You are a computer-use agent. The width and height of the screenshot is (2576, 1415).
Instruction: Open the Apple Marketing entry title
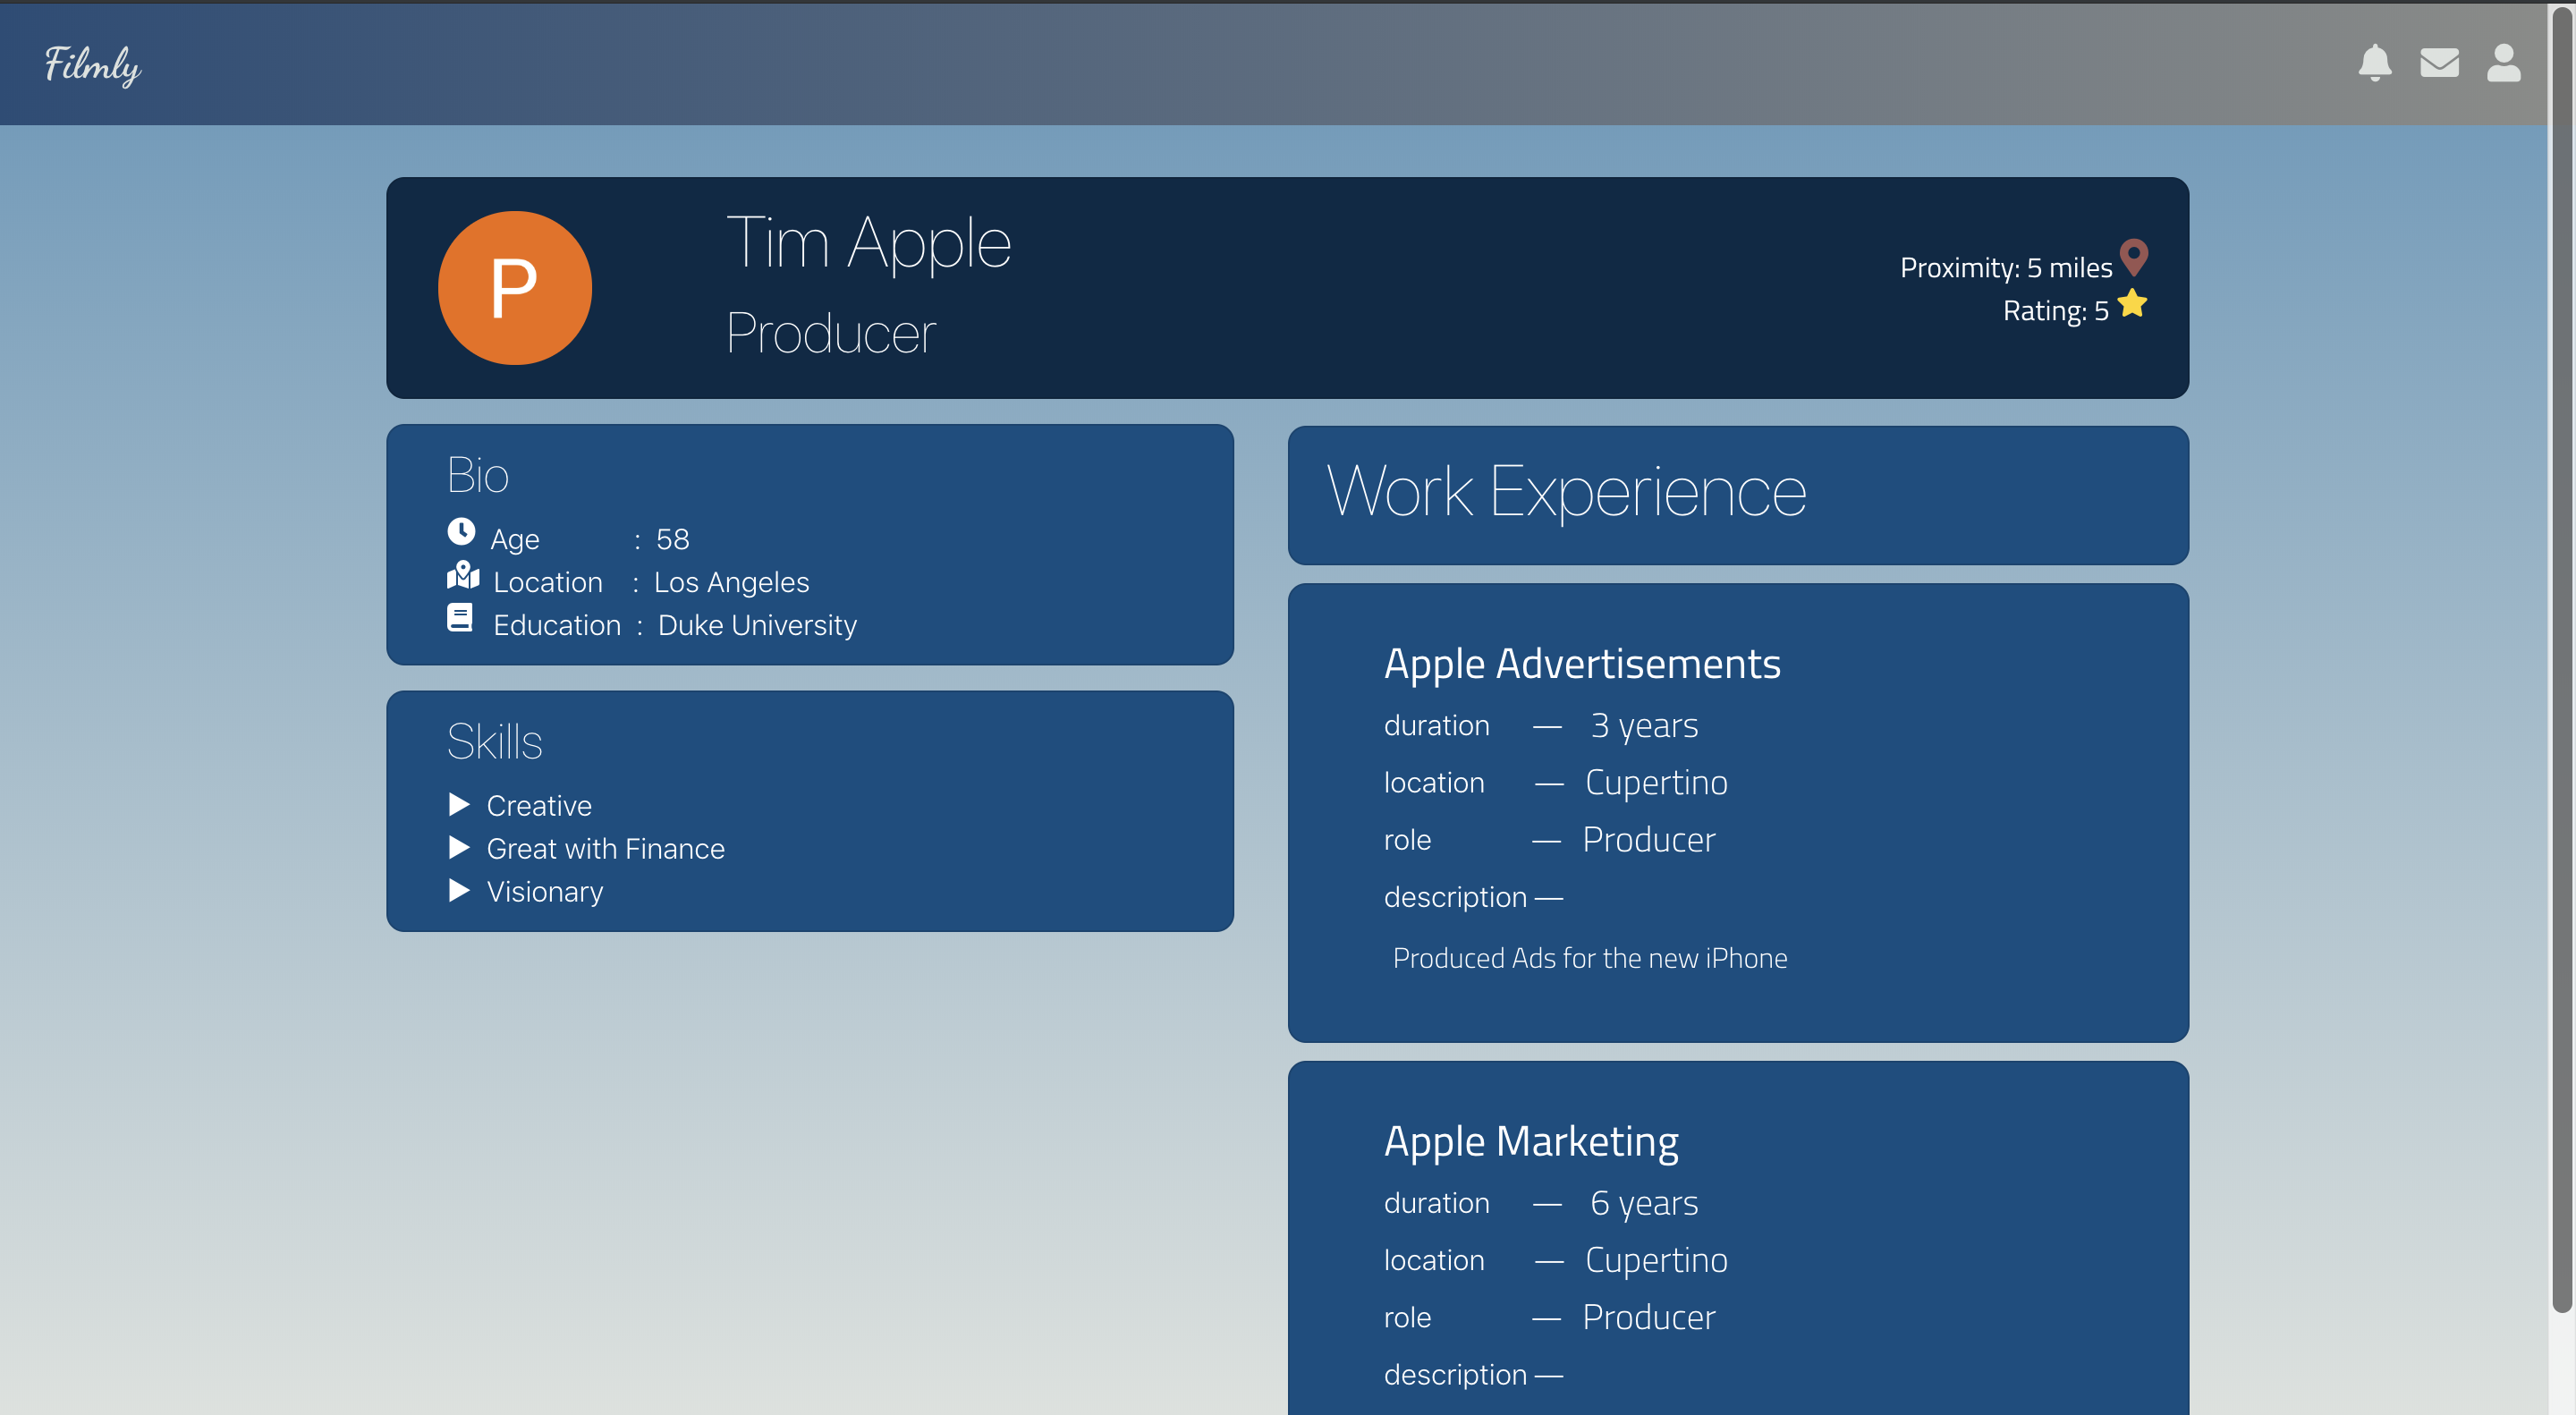(x=1530, y=1141)
